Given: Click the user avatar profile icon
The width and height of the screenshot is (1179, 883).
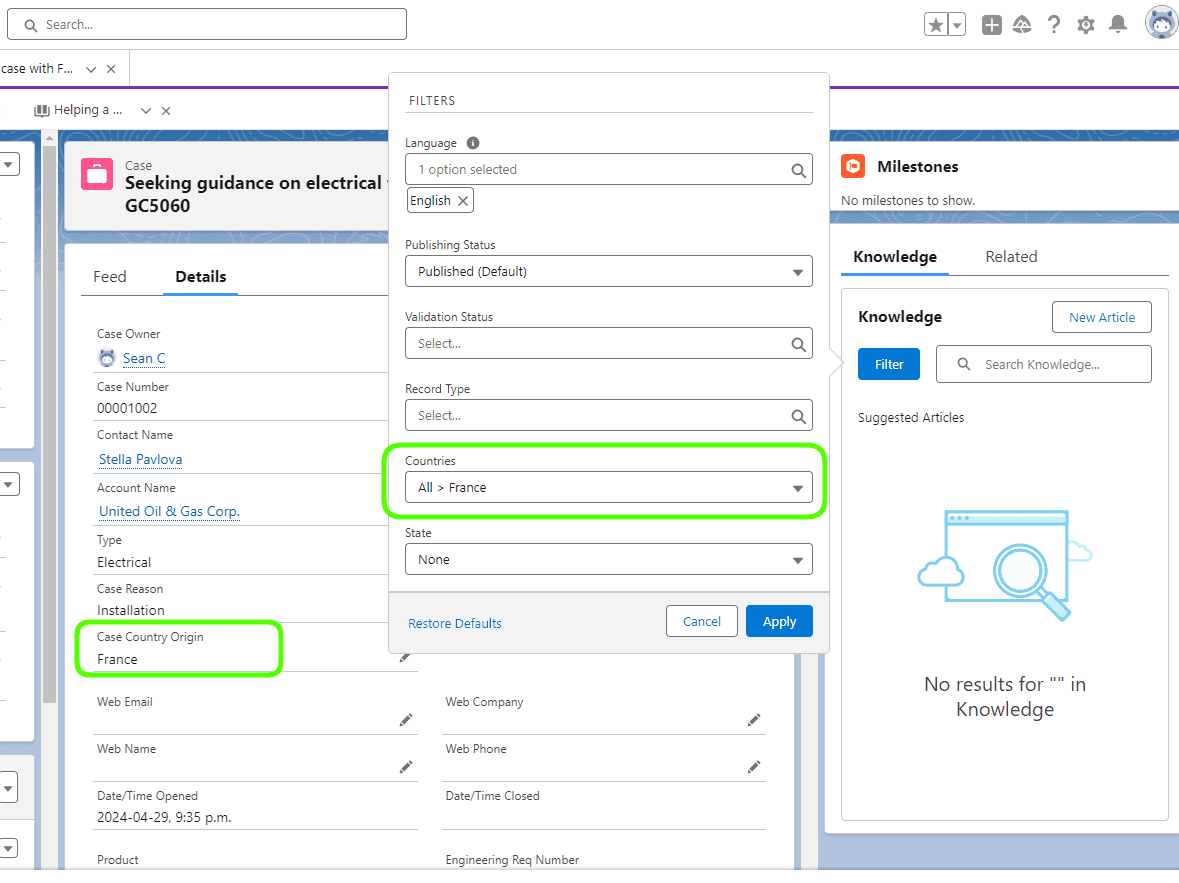Looking at the screenshot, I should point(1160,23).
